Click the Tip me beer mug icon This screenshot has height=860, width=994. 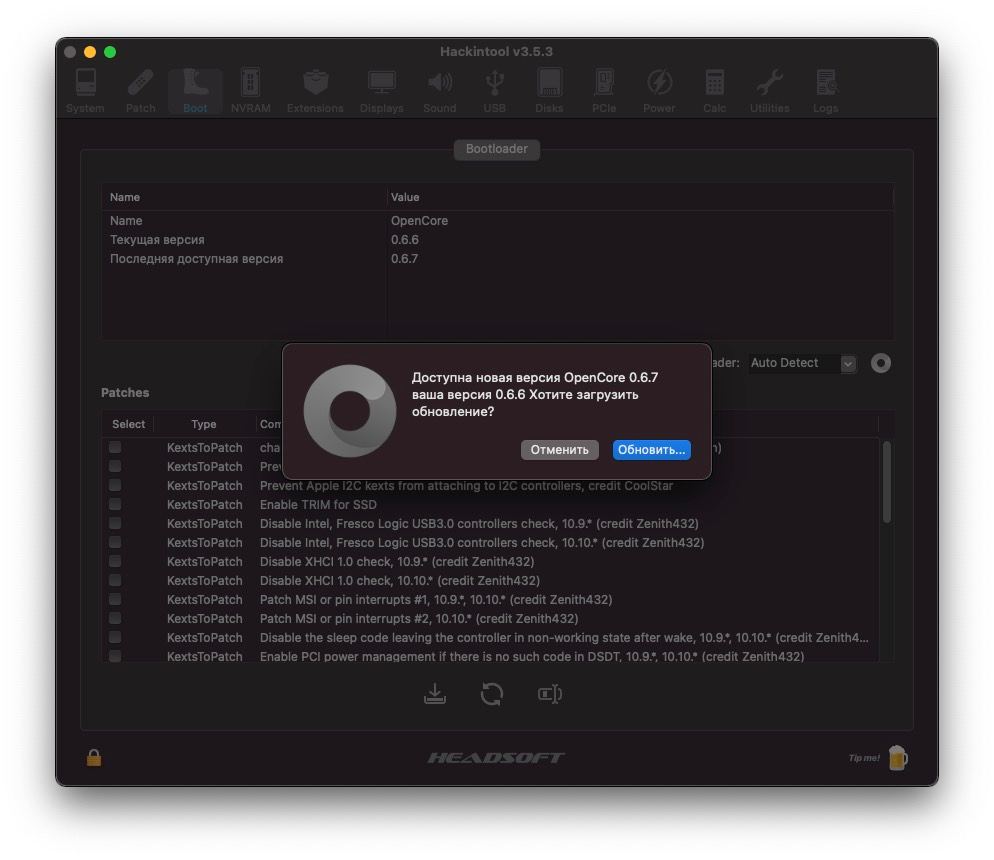click(898, 757)
